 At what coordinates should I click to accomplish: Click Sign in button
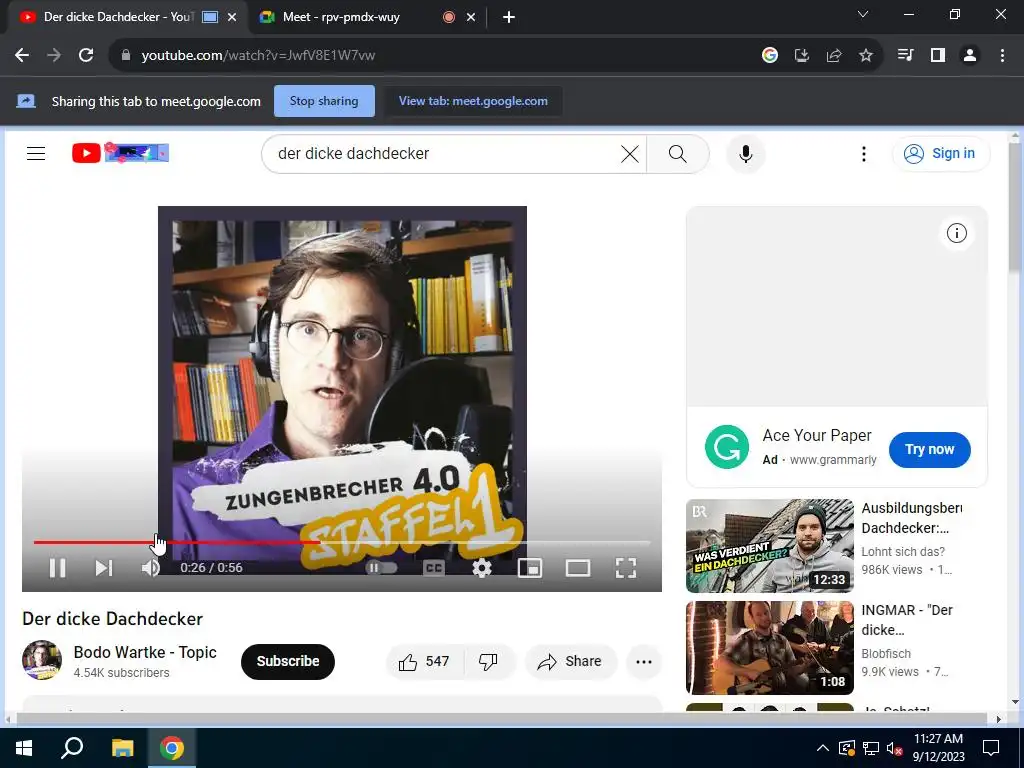[940, 153]
